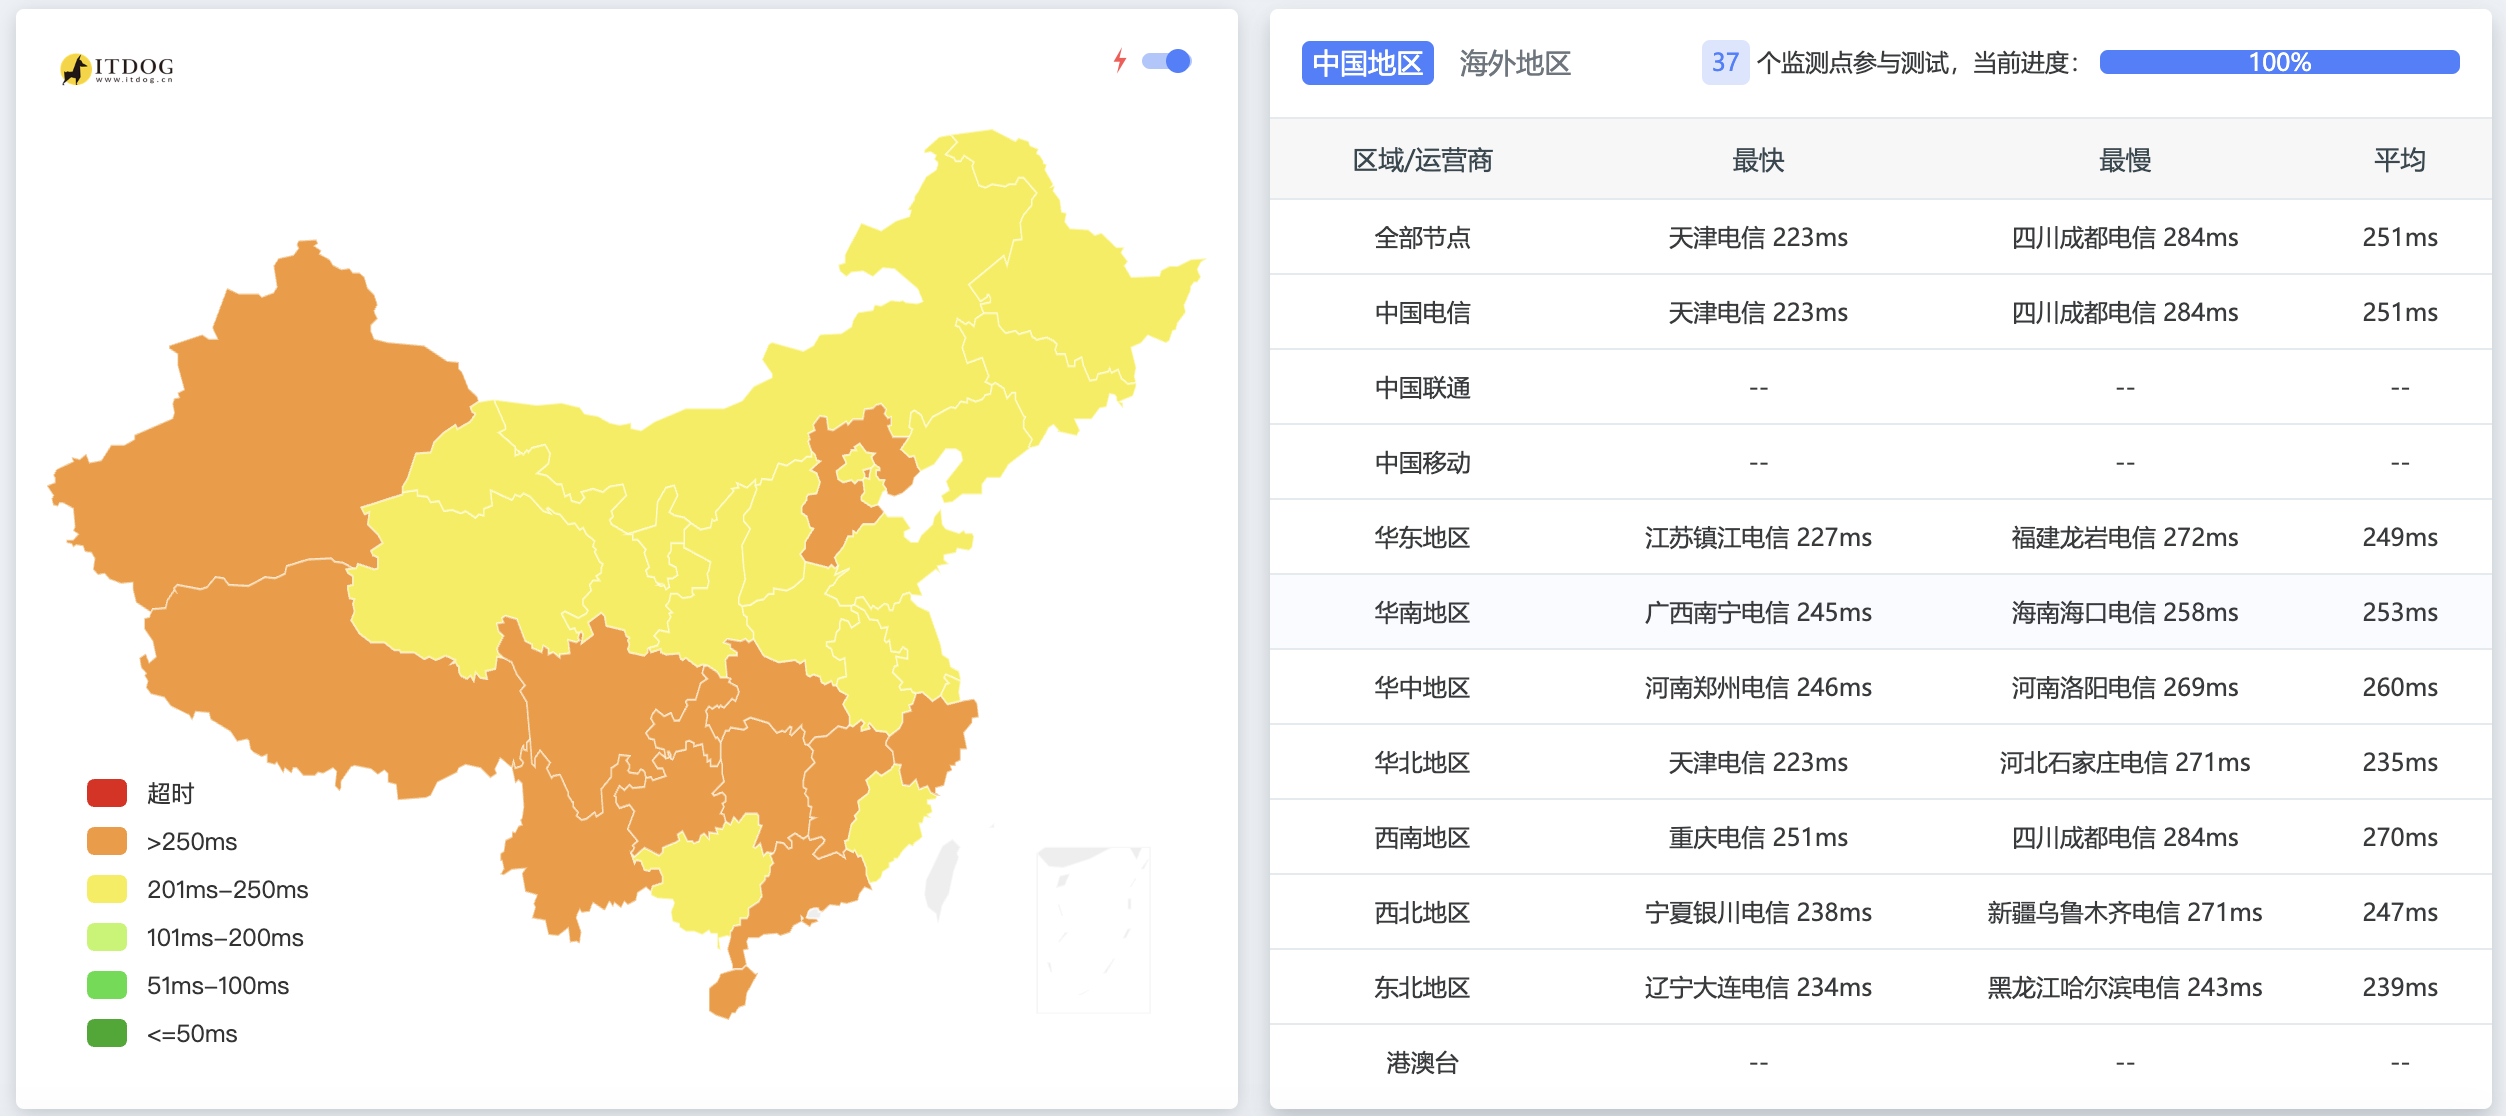
Task: Click the South China Sea inset map
Action: pyautogui.click(x=1093, y=929)
